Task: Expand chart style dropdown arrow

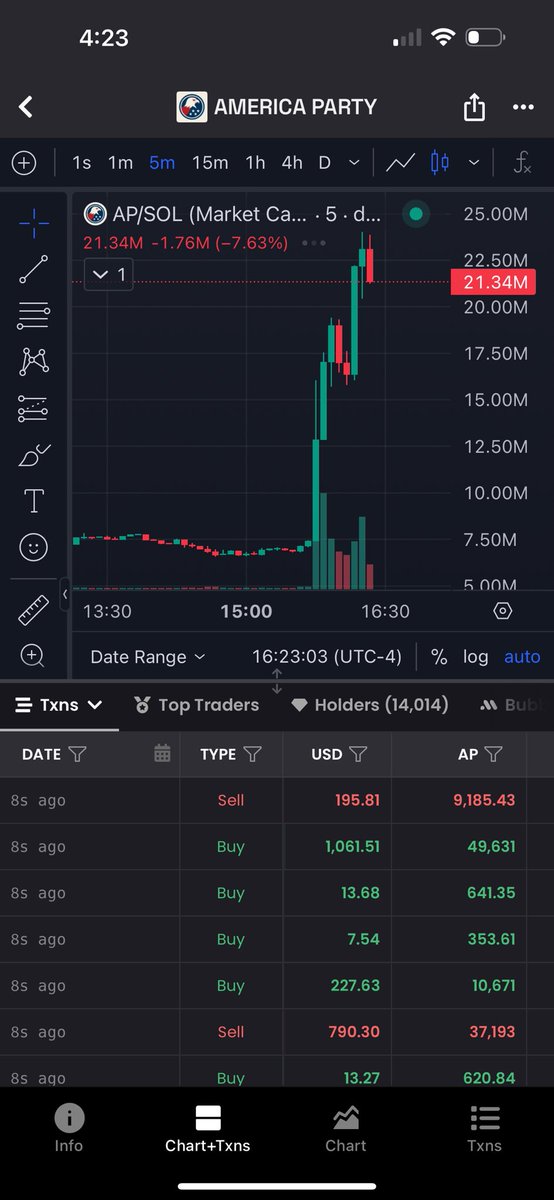Action: click(x=474, y=162)
